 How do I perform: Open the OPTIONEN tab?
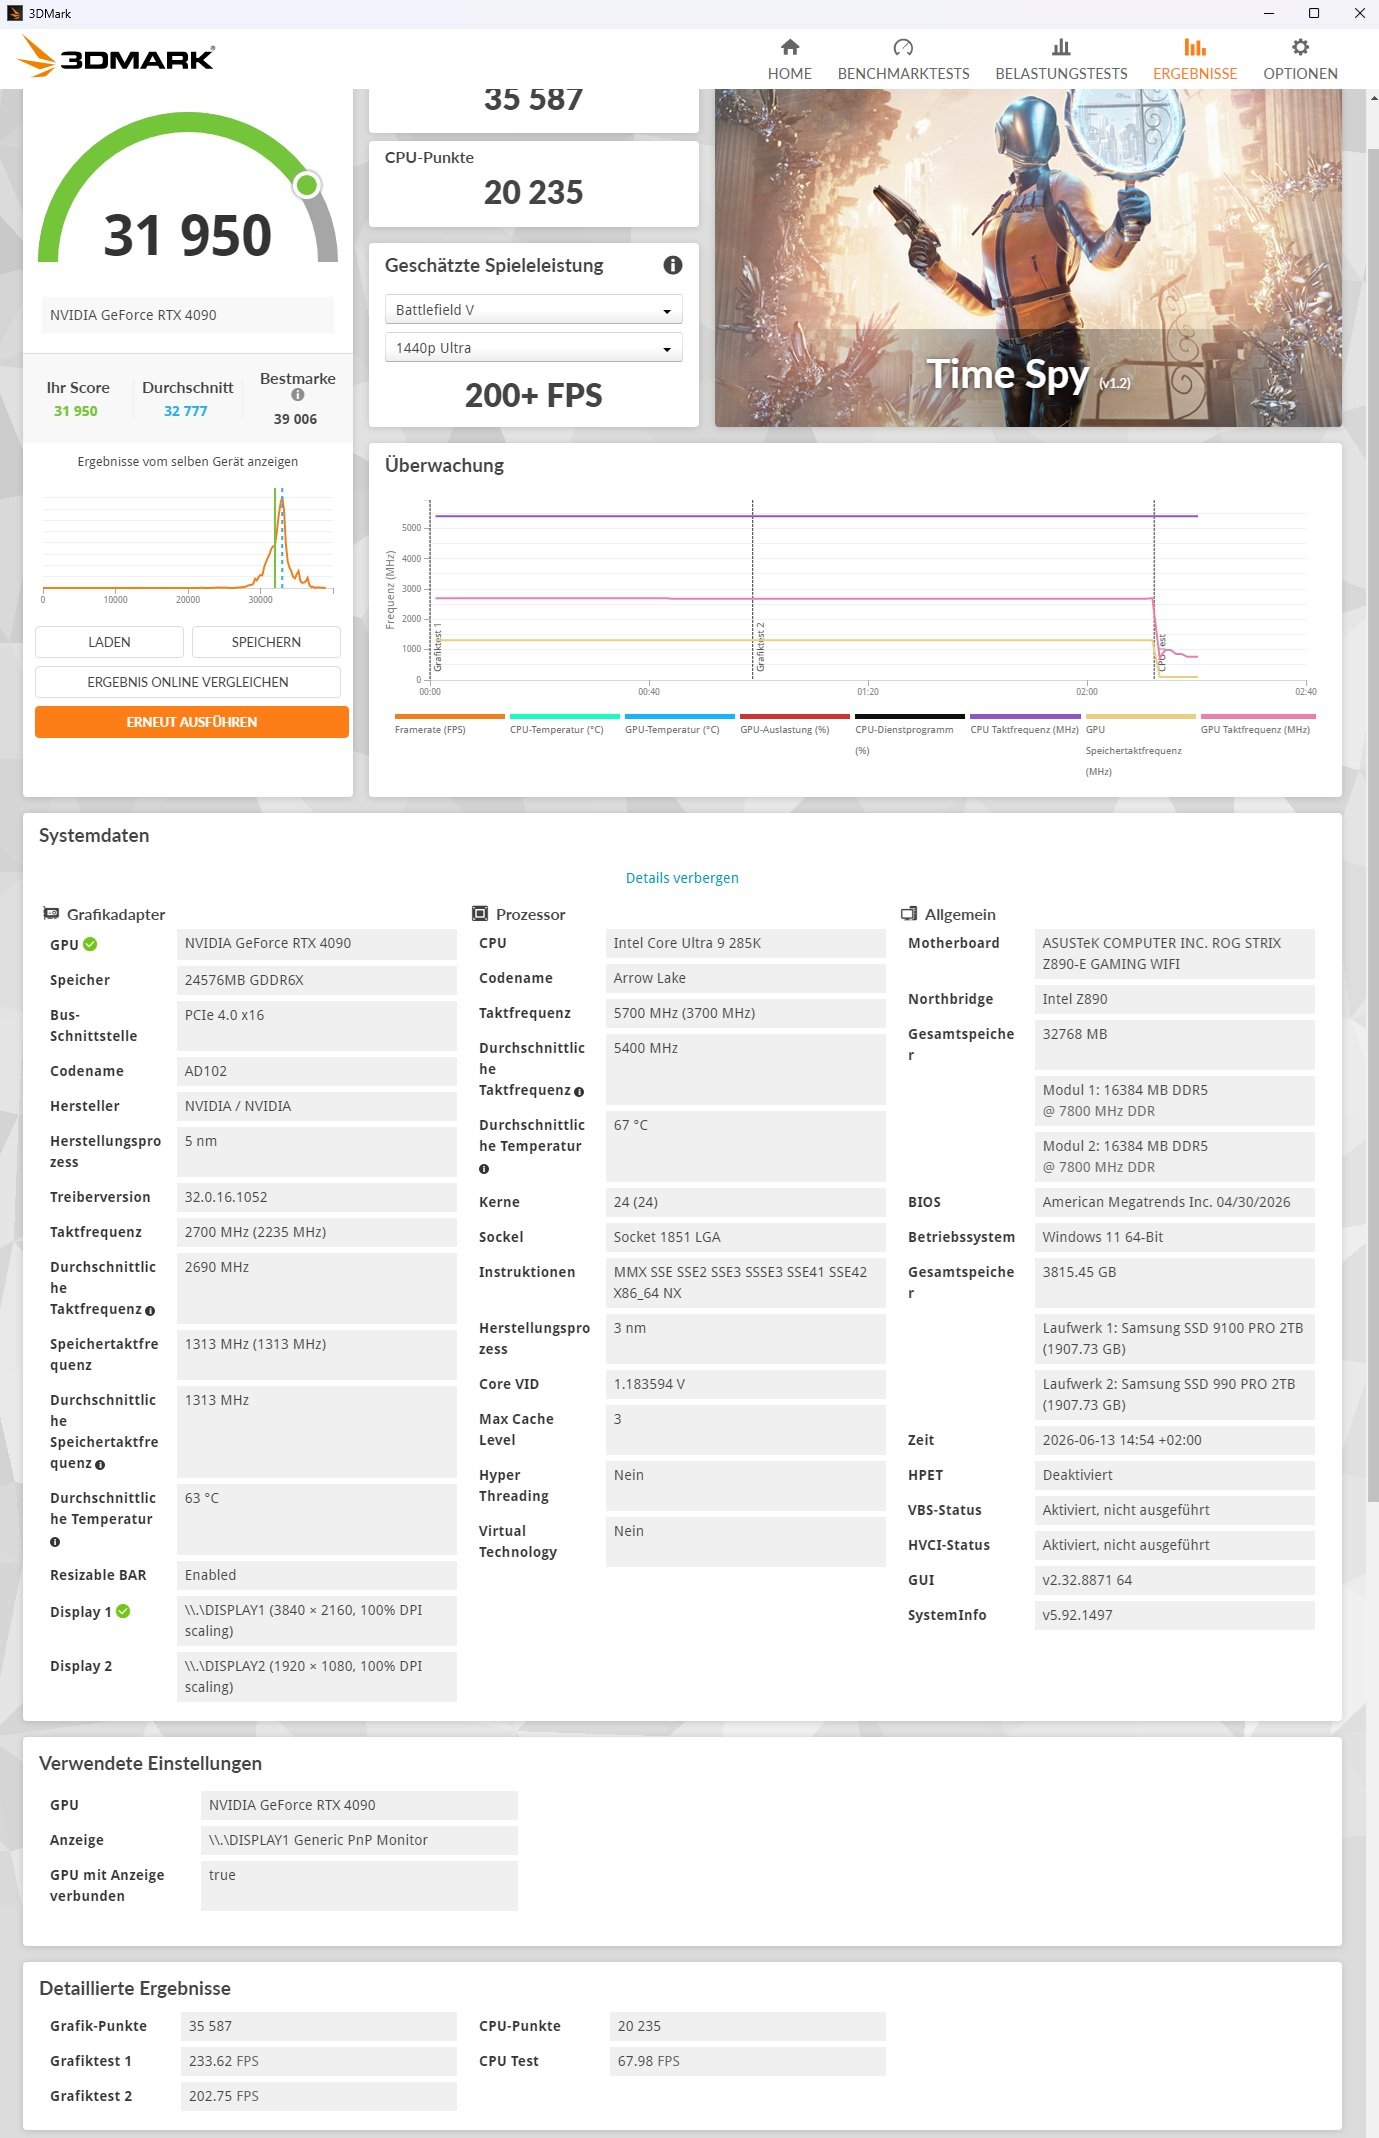[1300, 59]
